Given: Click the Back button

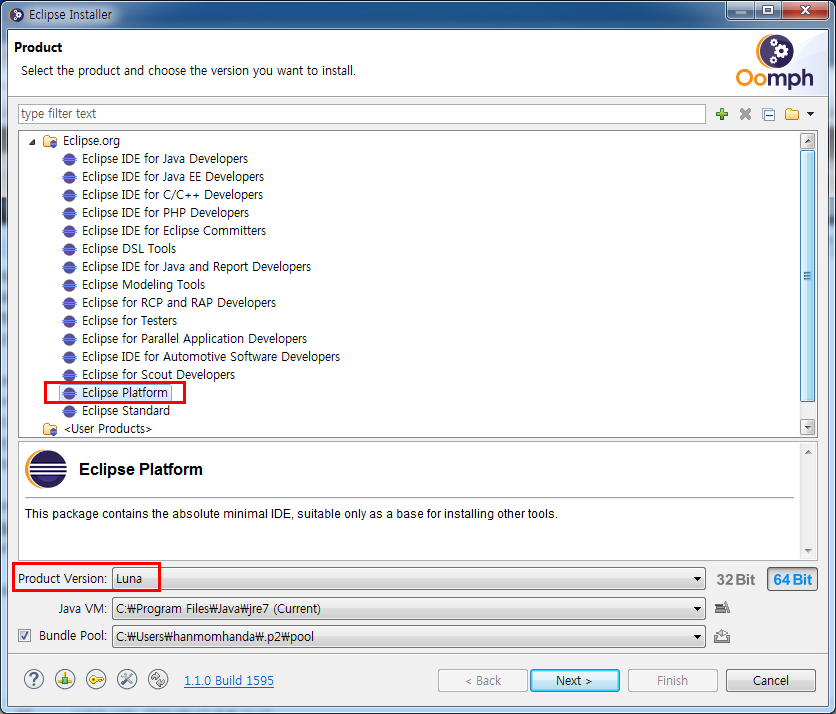Looking at the screenshot, I should pos(483,680).
